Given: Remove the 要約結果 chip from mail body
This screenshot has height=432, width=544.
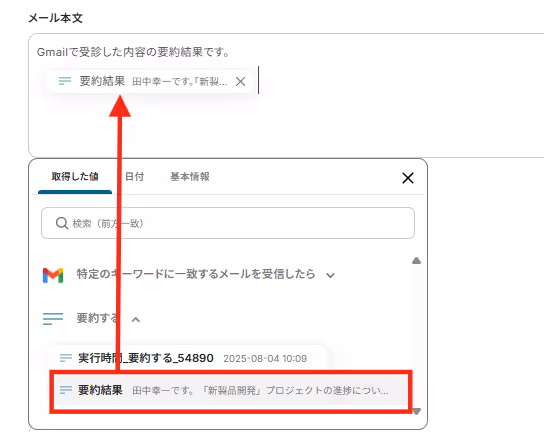Looking at the screenshot, I should (240, 82).
